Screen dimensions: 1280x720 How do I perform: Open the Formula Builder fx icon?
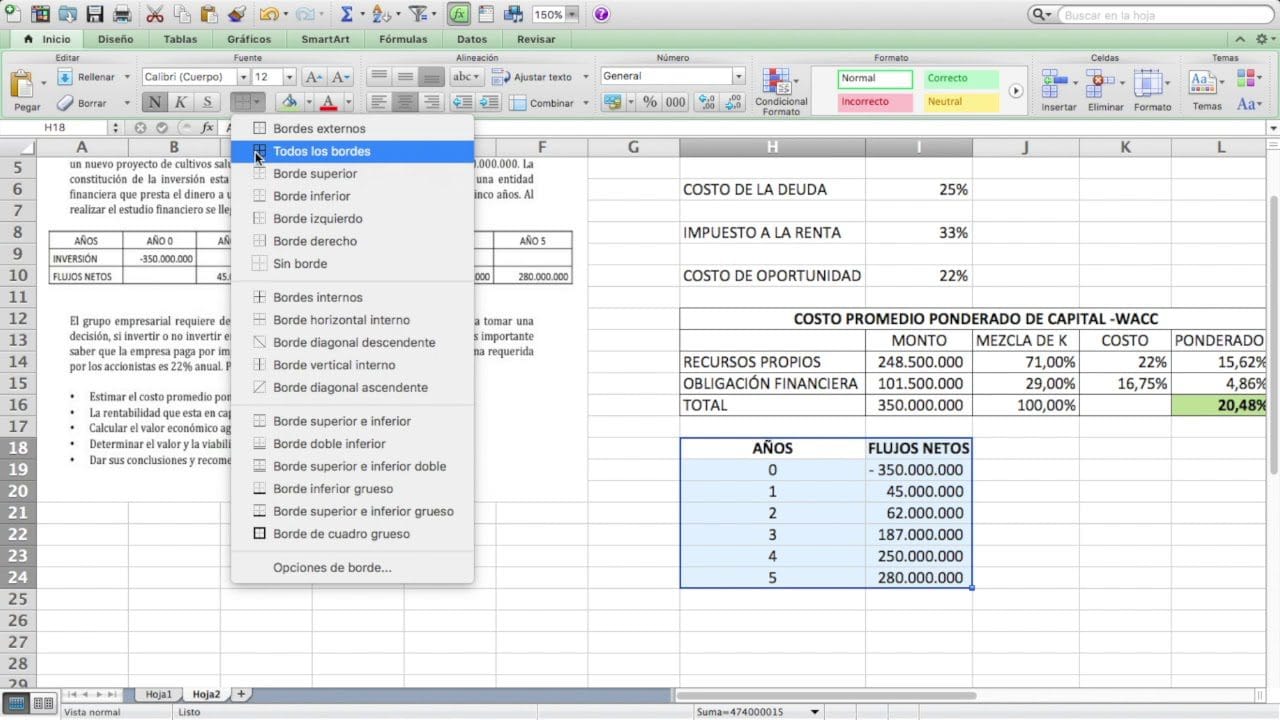[x=457, y=14]
